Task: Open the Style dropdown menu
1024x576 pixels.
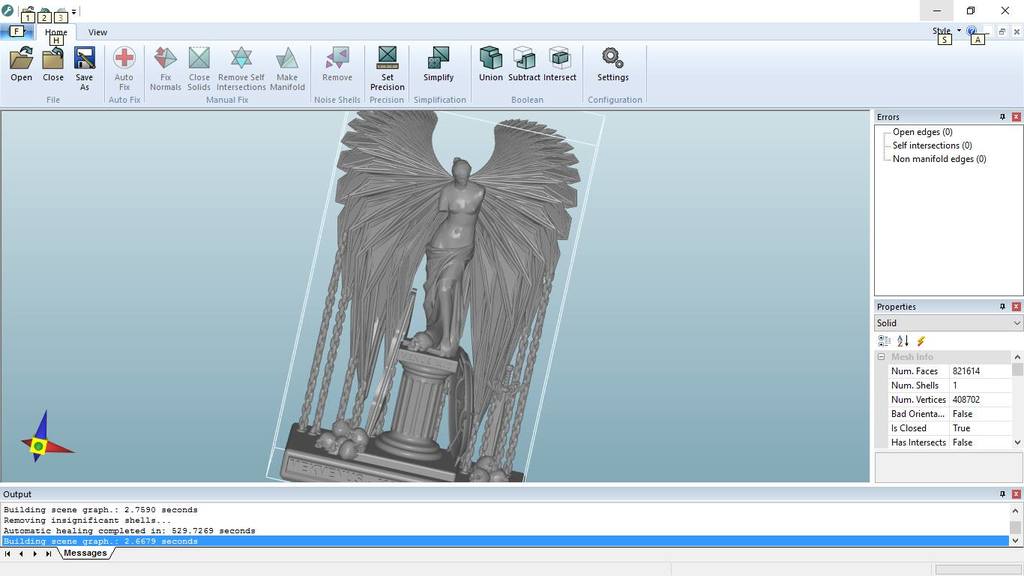Action: (946, 31)
